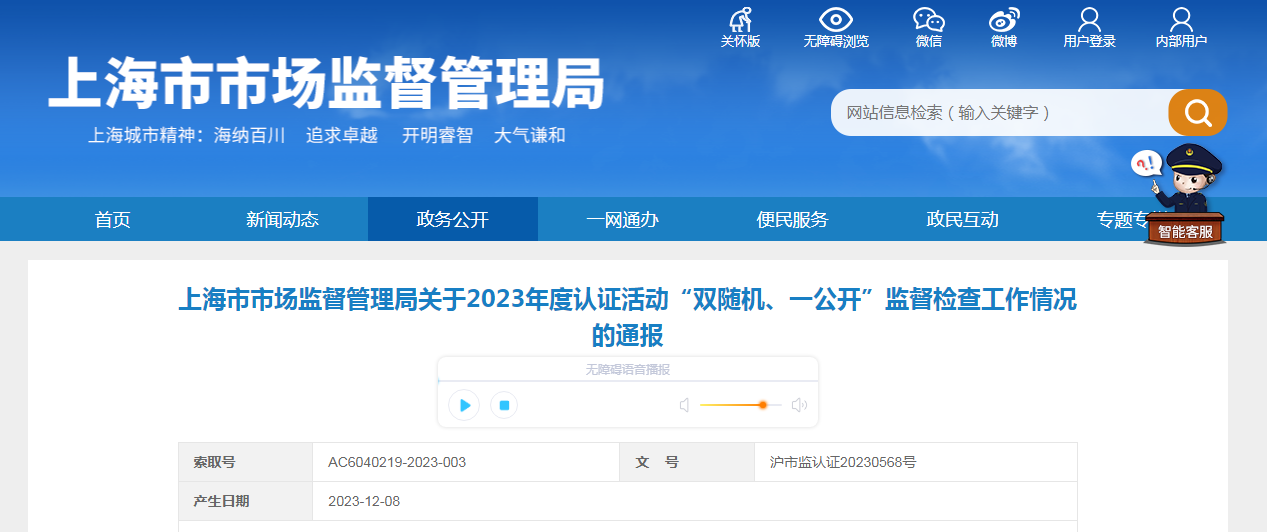Select the 政务公开 menu tab
This screenshot has width=1267, height=532.
(x=453, y=220)
